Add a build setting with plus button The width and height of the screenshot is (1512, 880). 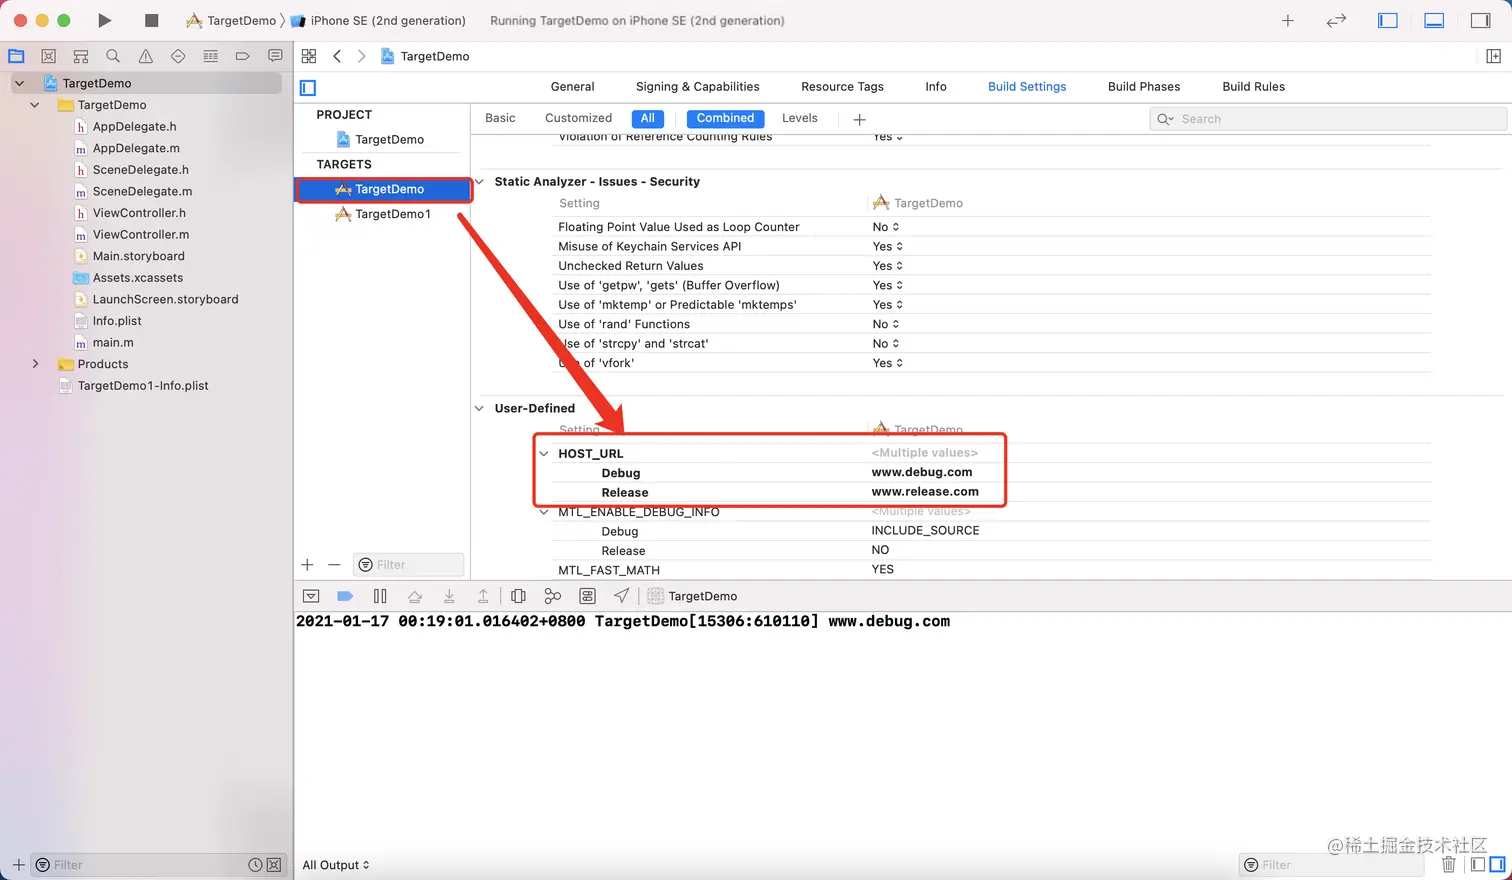859,119
